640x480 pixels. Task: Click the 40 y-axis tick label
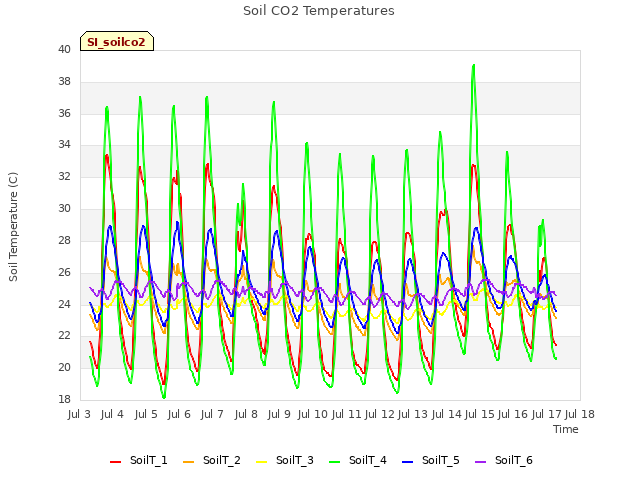tap(64, 50)
